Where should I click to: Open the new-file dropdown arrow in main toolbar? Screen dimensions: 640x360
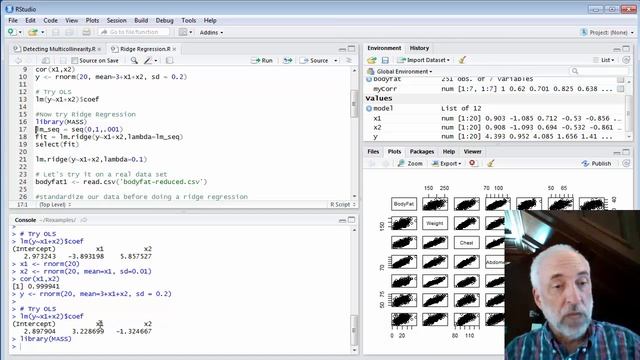[20, 32]
